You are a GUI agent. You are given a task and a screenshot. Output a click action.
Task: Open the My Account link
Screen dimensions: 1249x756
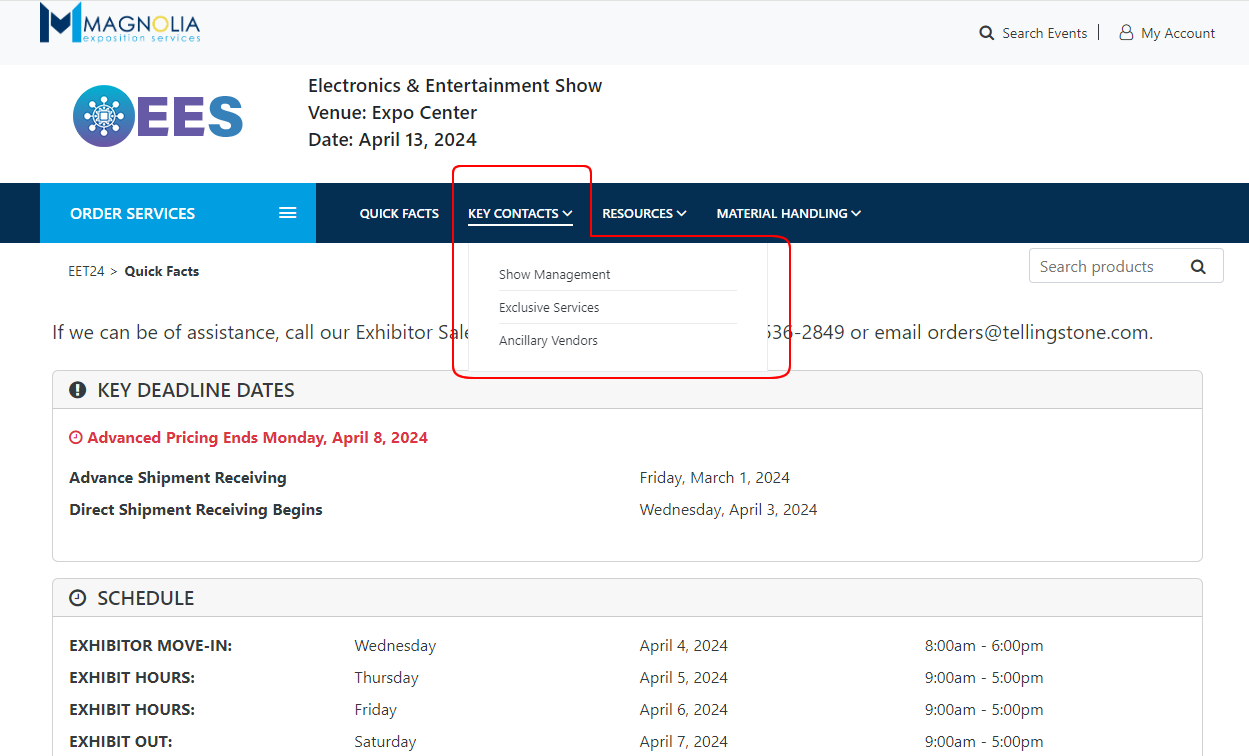pyautogui.click(x=1178, y=33)
